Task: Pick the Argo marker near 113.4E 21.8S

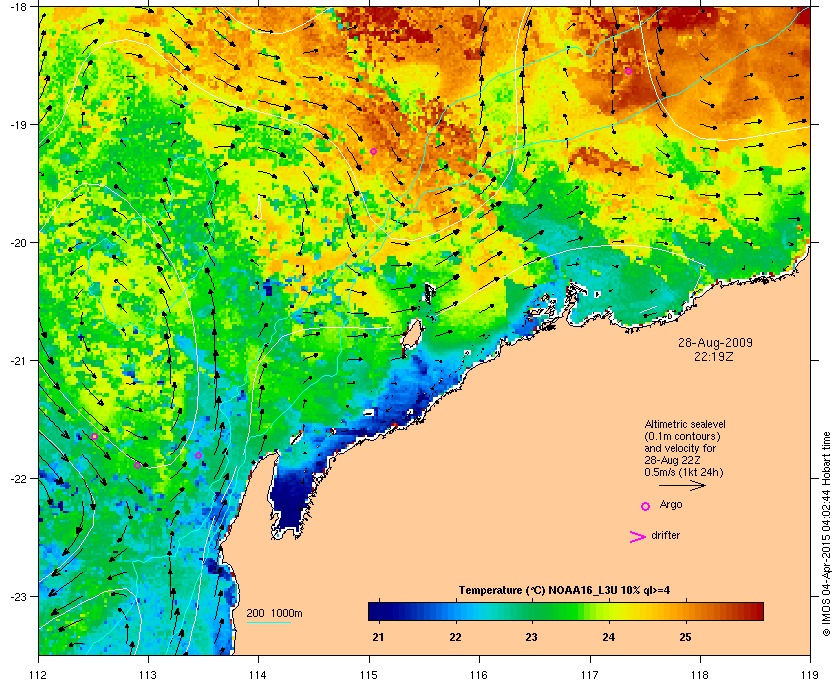Action: 198,455
